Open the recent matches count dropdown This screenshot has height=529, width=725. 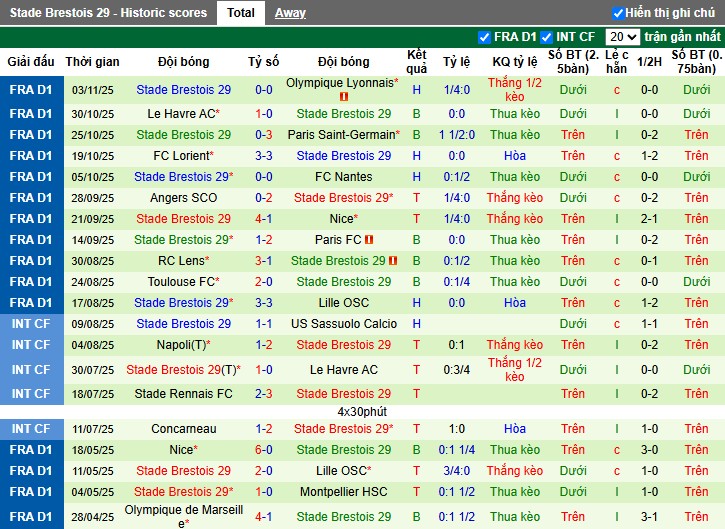click(622, 37)
